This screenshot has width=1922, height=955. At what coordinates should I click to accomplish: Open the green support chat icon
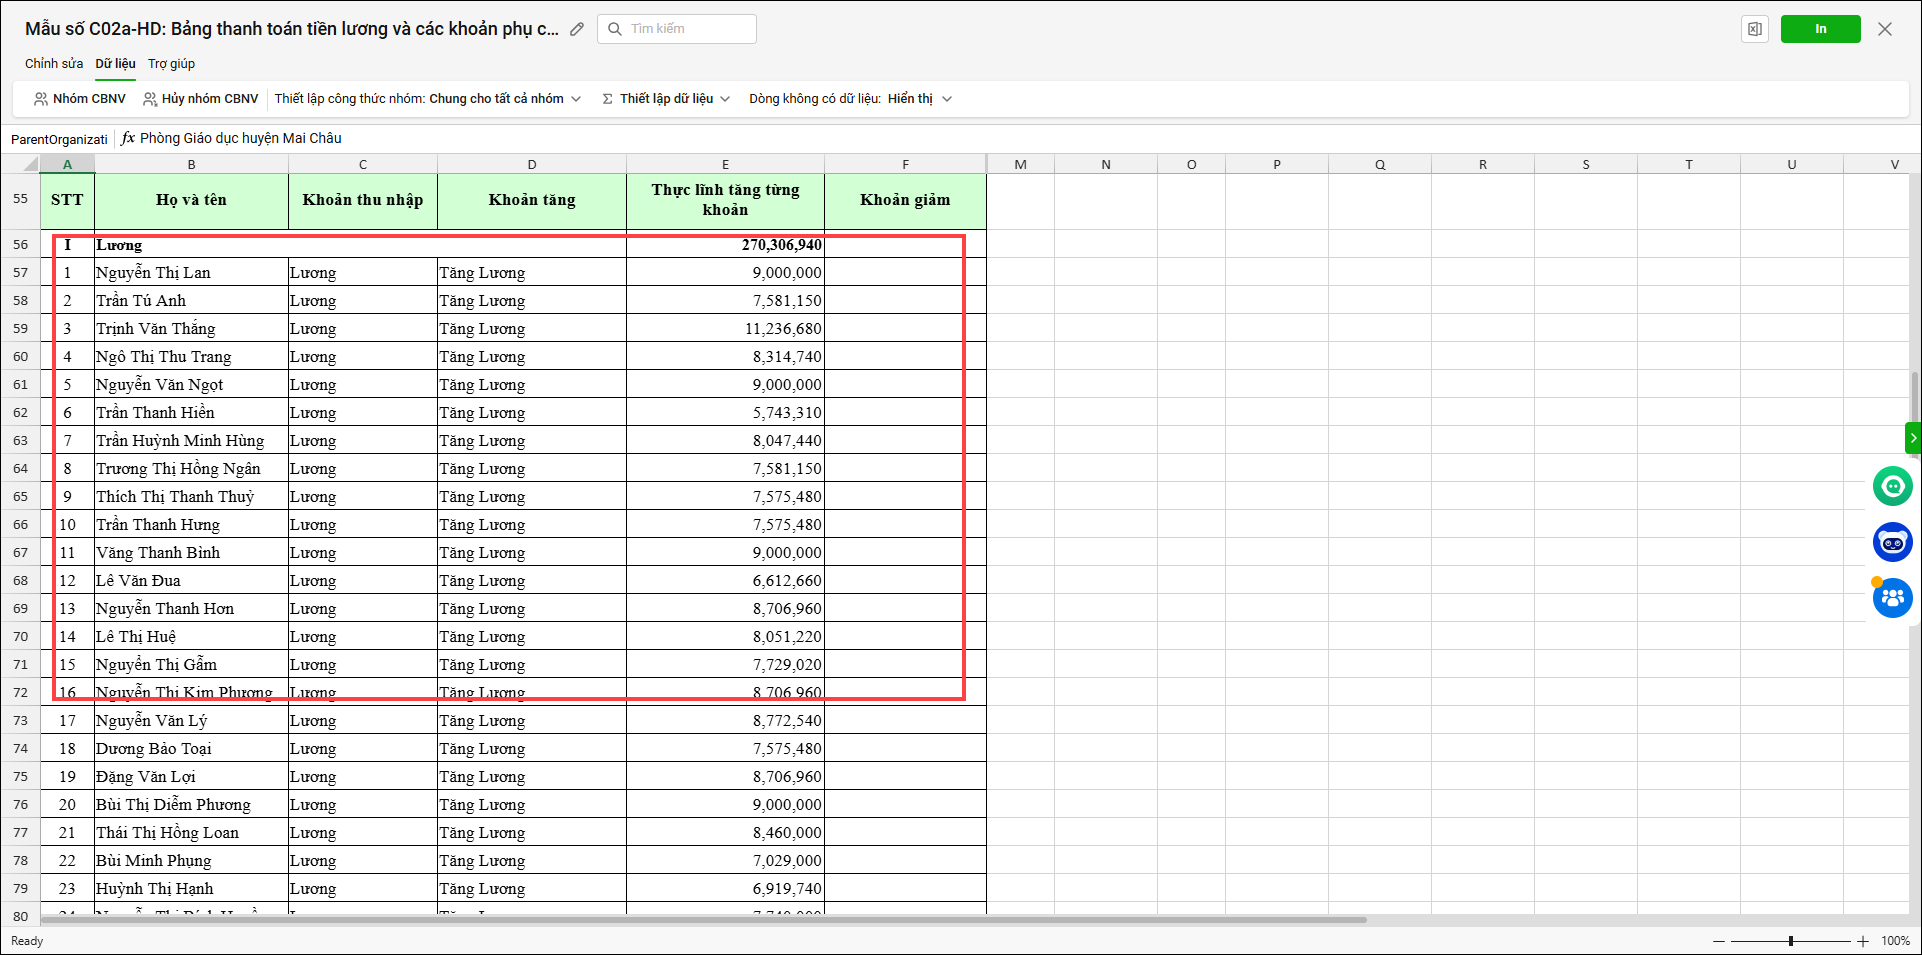(x=1892, y=487)
